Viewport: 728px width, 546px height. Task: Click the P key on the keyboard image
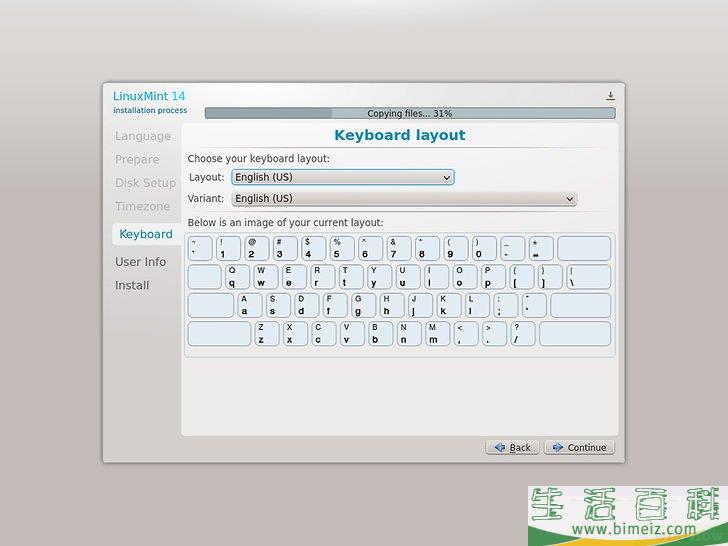493,277
